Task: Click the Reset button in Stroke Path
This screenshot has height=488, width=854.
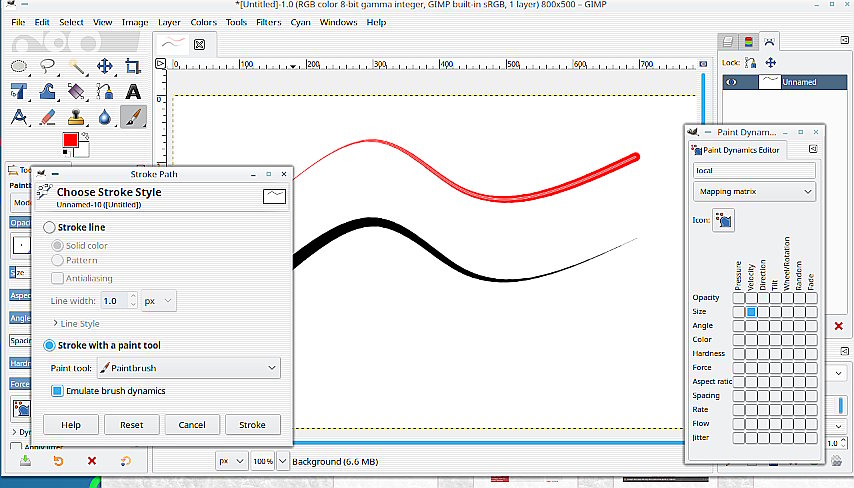Action: tap(131, 425)
